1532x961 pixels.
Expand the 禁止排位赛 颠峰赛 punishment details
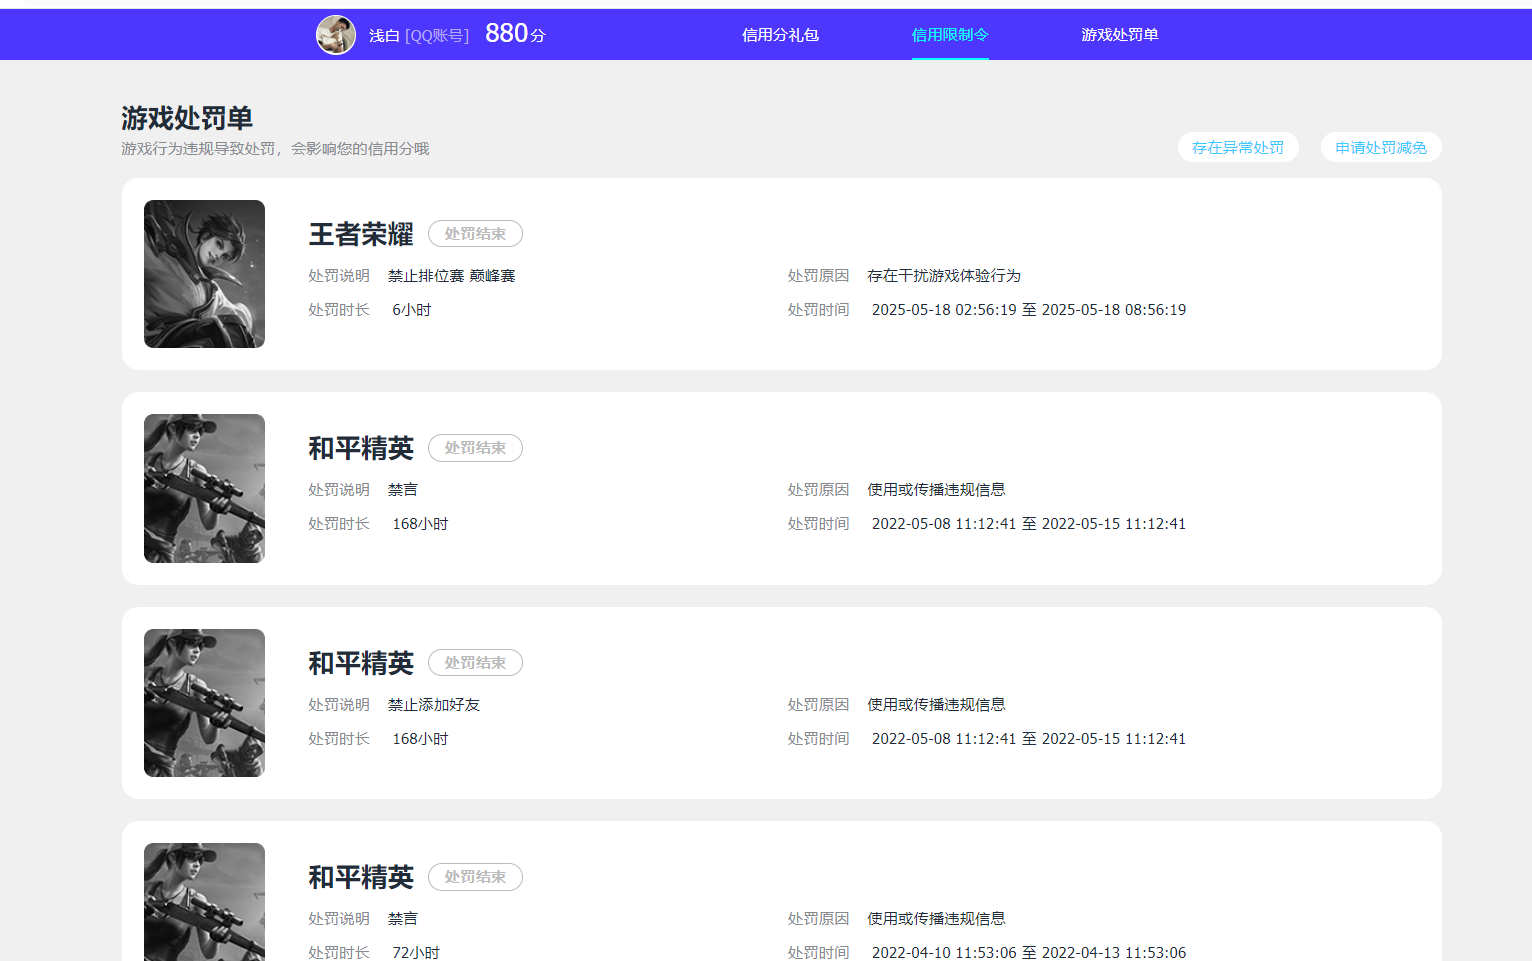tap(451, 275)
